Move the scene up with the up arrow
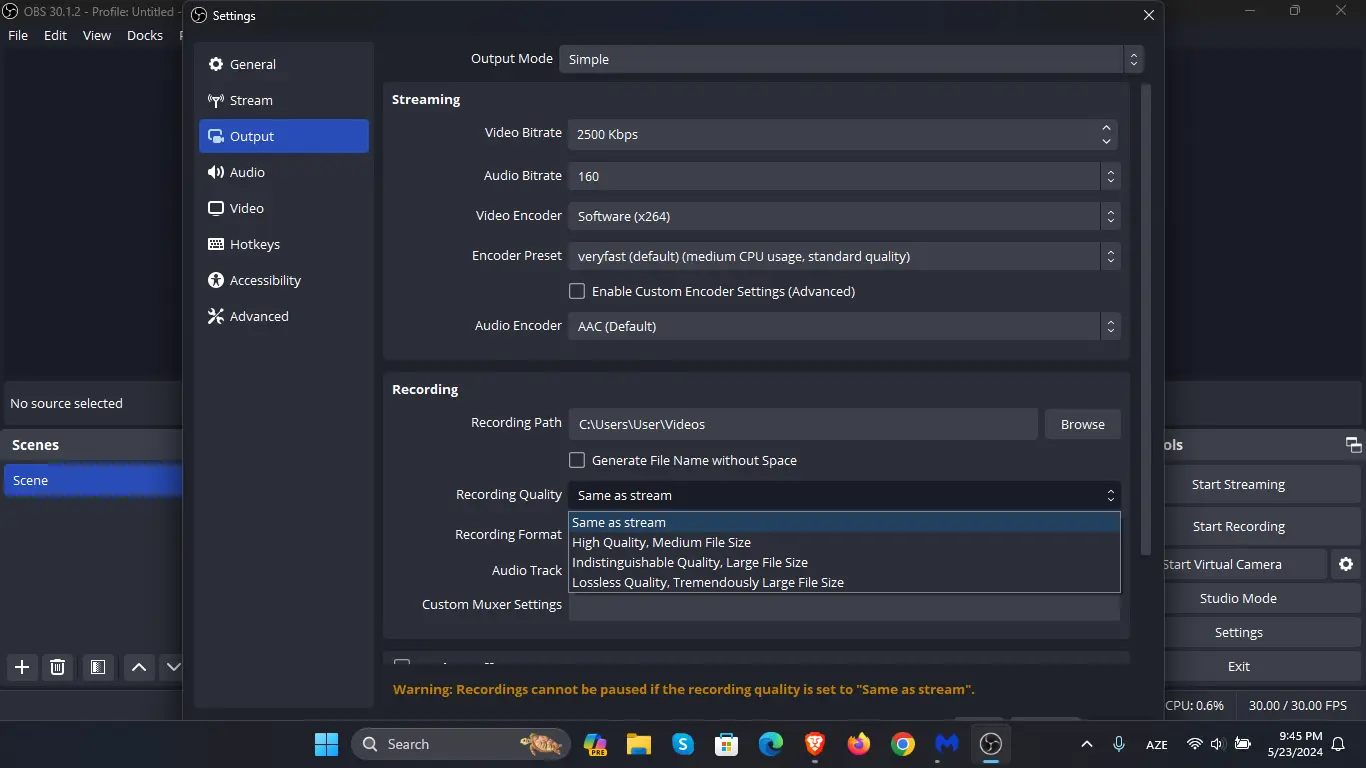Viewport: 1366px width, 768px height. pyautogui.click(x=139, y=667)
